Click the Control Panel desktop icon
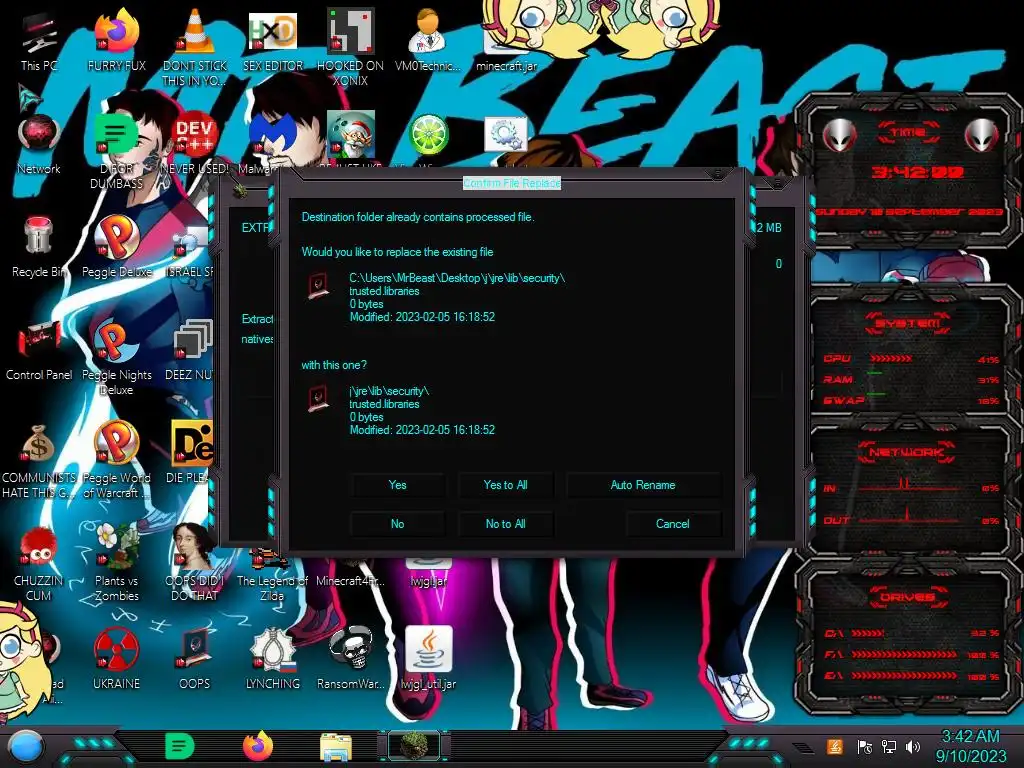 coord(39,350)
